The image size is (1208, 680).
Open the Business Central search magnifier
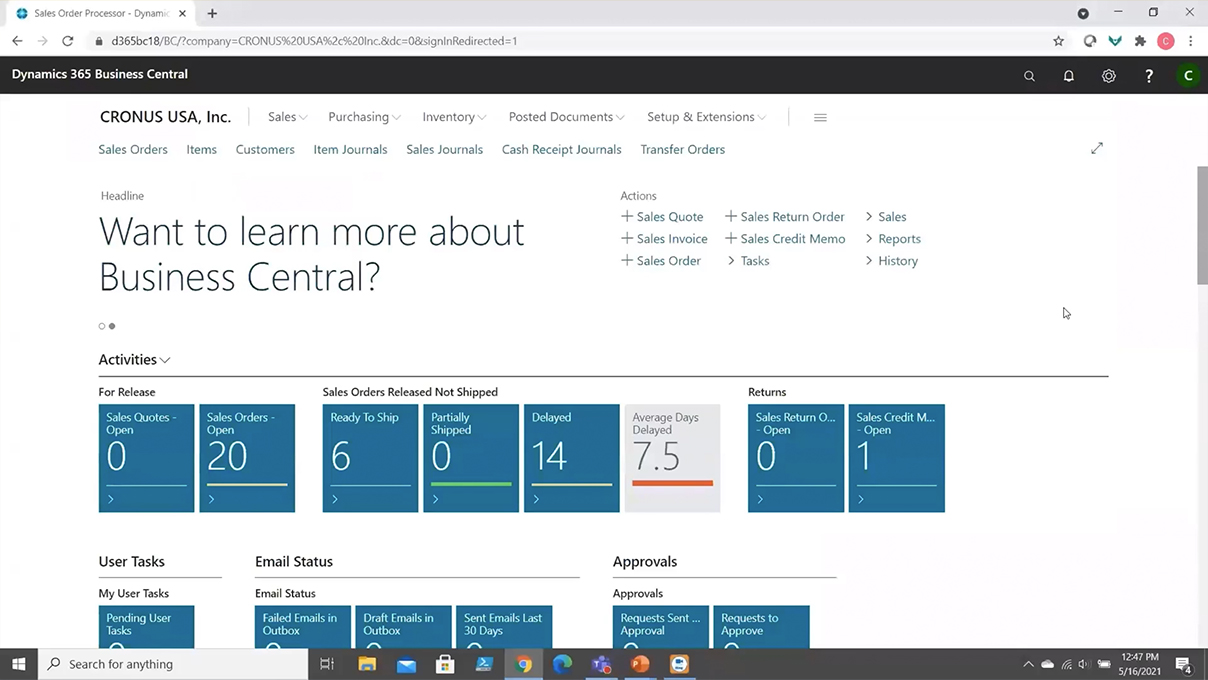tap(1029, 76)
